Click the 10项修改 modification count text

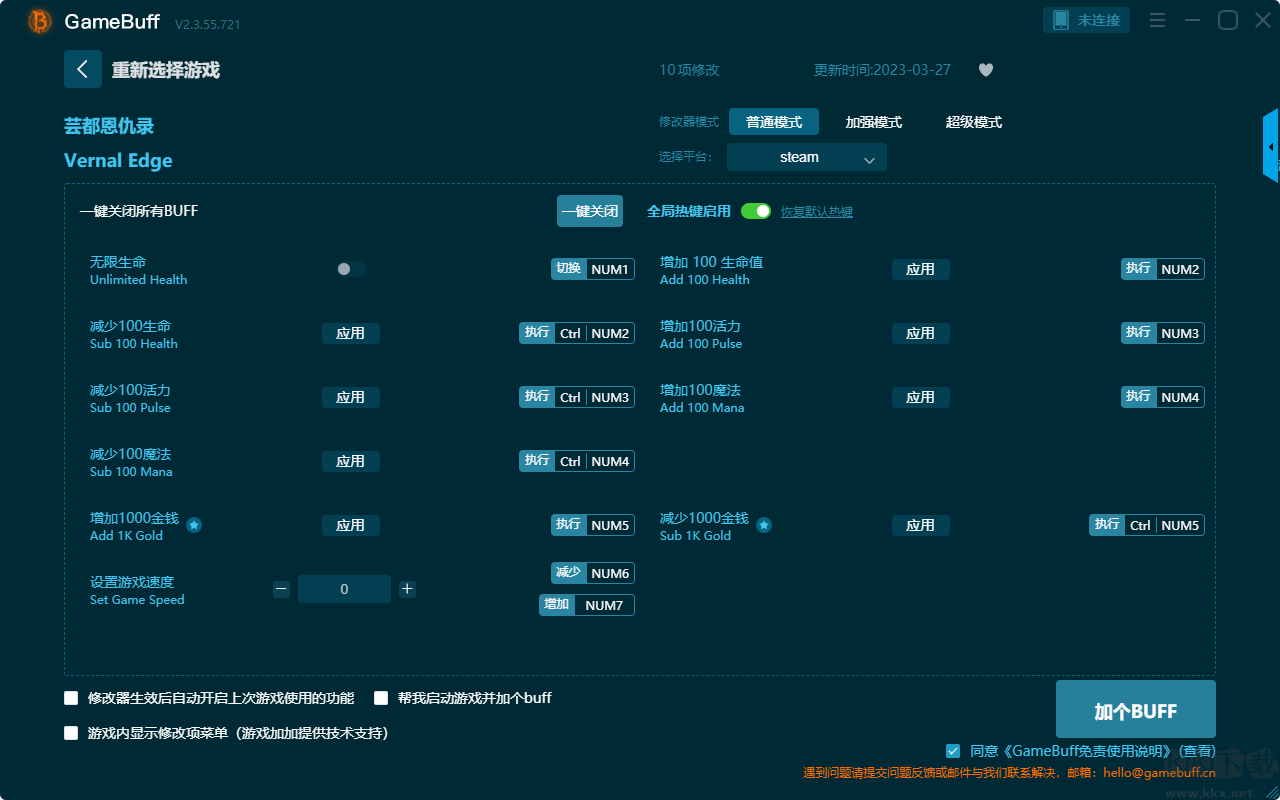689,70
